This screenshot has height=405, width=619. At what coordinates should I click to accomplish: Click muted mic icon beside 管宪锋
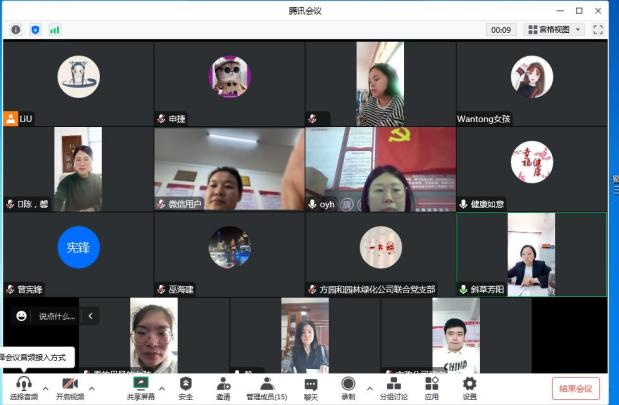pos(10,289)
